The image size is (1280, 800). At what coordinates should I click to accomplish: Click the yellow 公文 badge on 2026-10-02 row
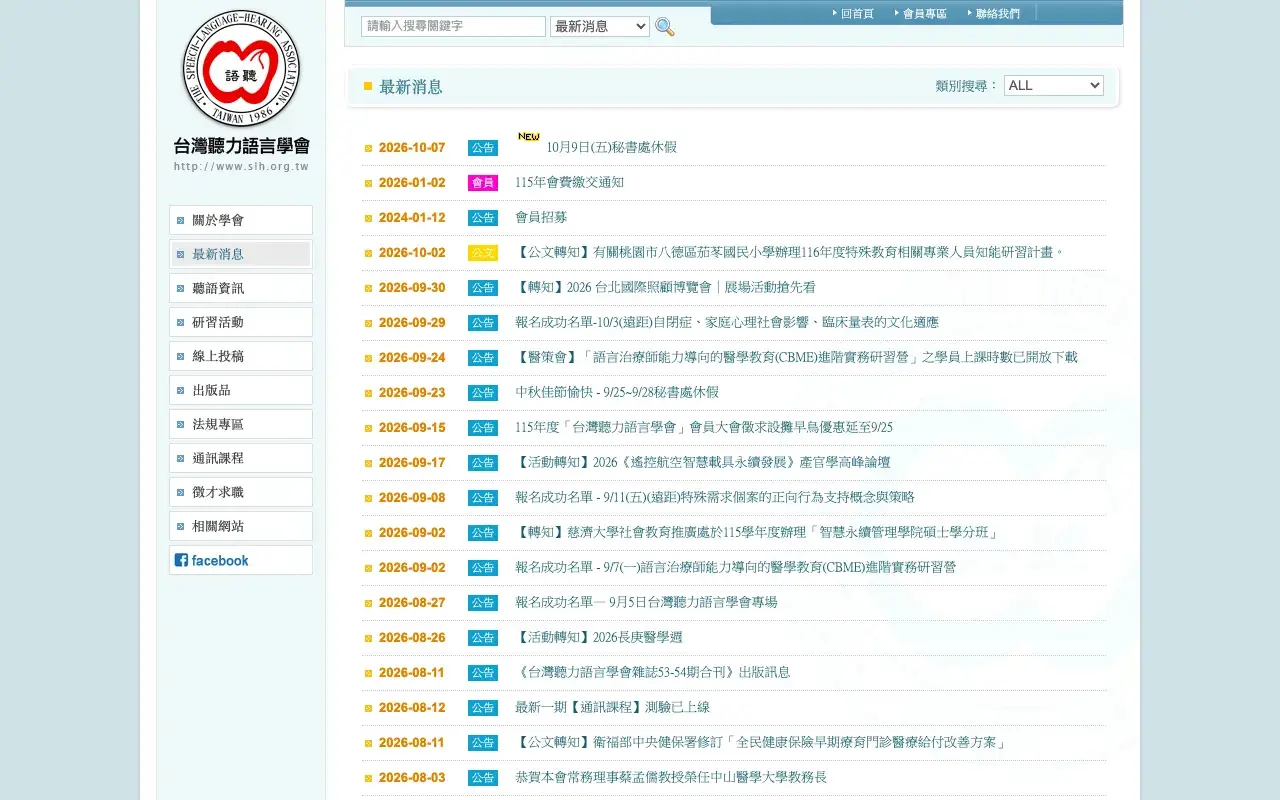483,253
